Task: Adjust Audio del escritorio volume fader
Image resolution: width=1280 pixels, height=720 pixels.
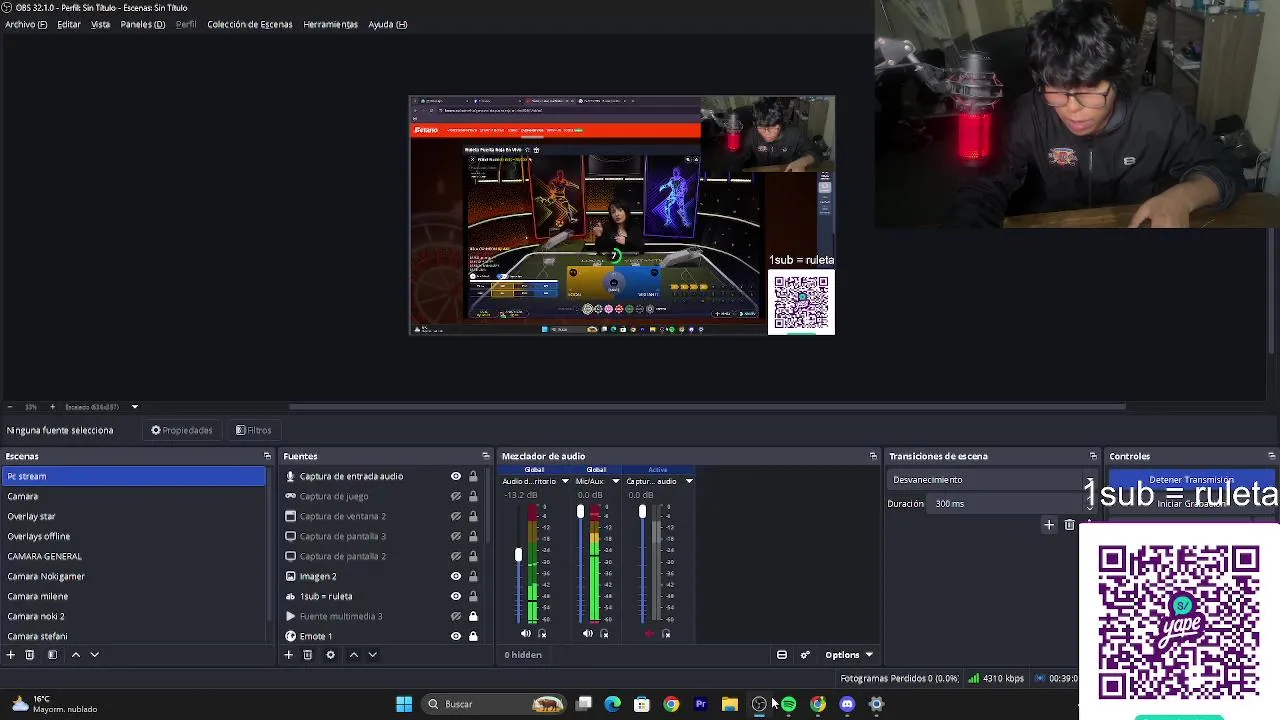Action: pos(518,555)
